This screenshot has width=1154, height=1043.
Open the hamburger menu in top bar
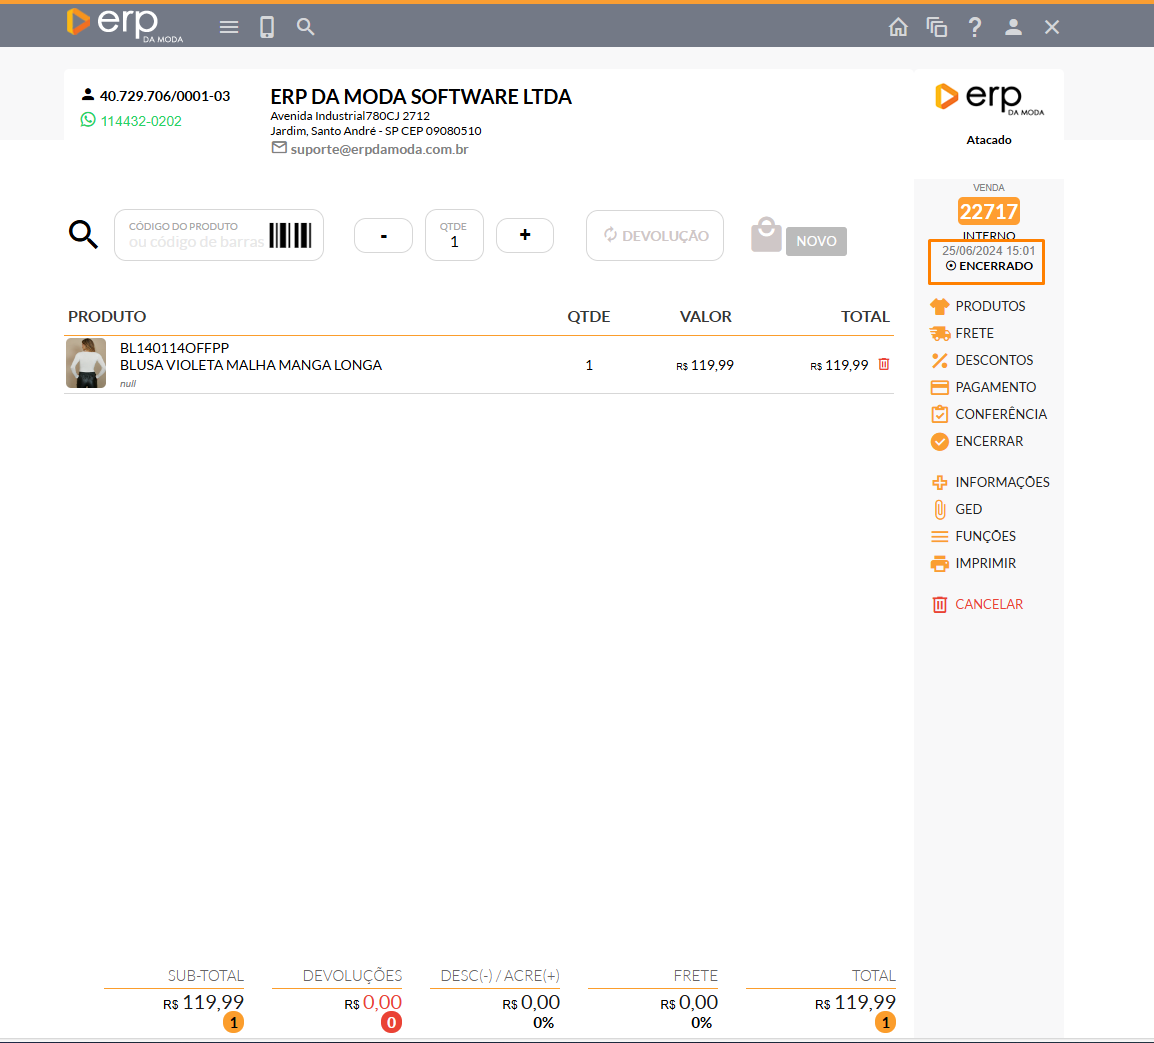click(x=229, y=27)
